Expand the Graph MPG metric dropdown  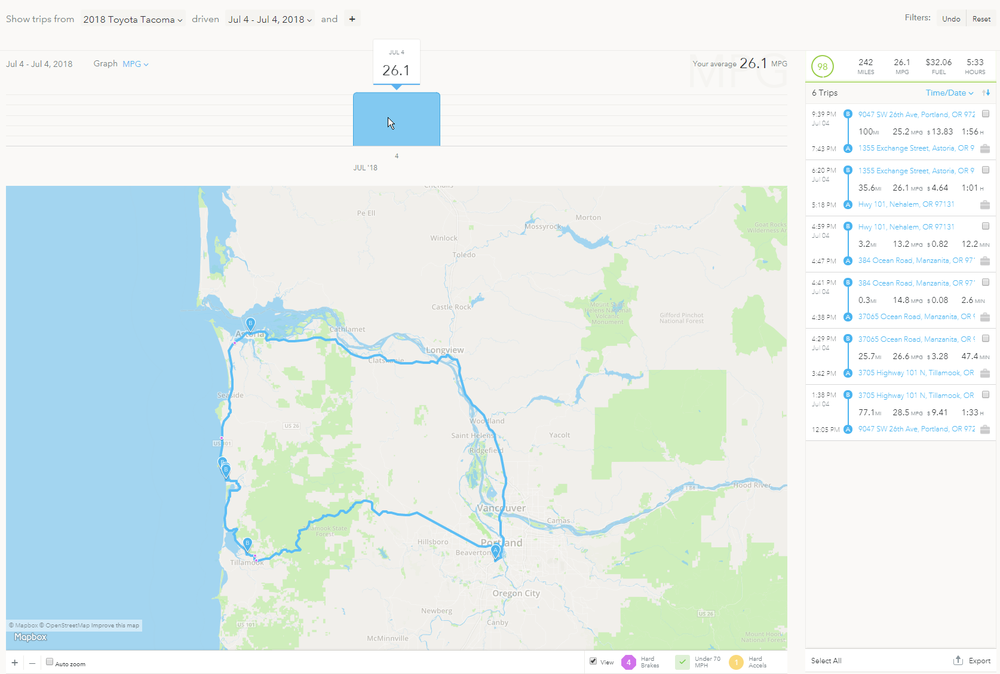[x=135, y=64]
